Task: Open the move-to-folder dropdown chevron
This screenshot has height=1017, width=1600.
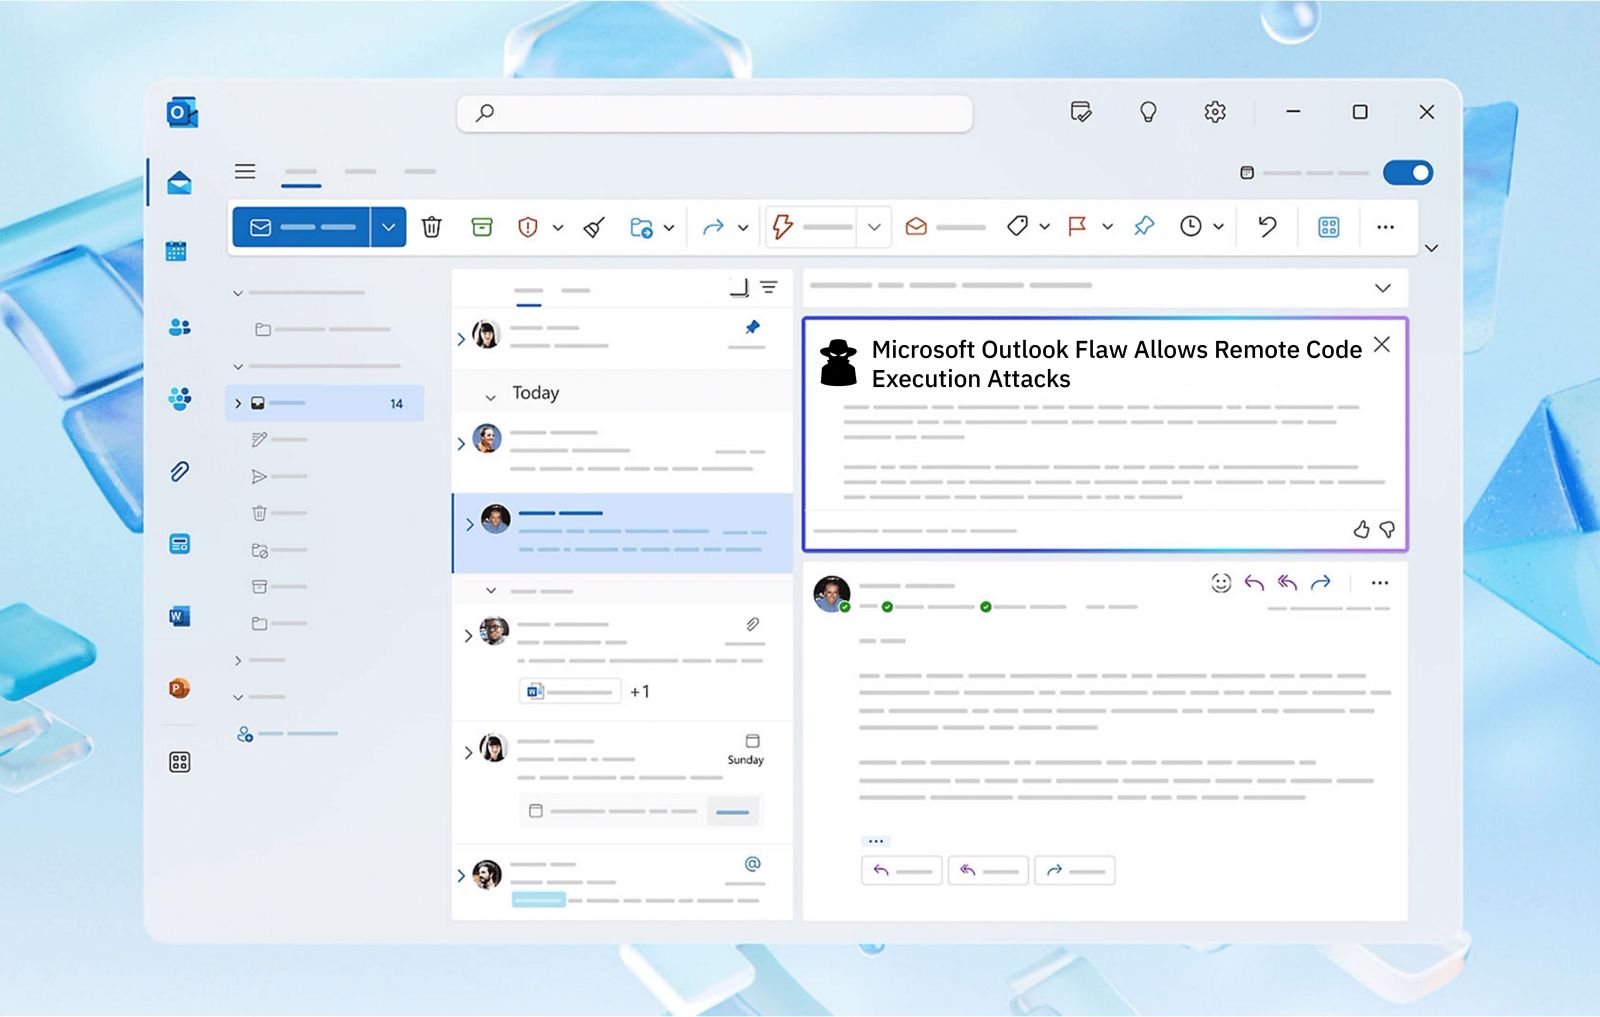Action: click(669, 227)
